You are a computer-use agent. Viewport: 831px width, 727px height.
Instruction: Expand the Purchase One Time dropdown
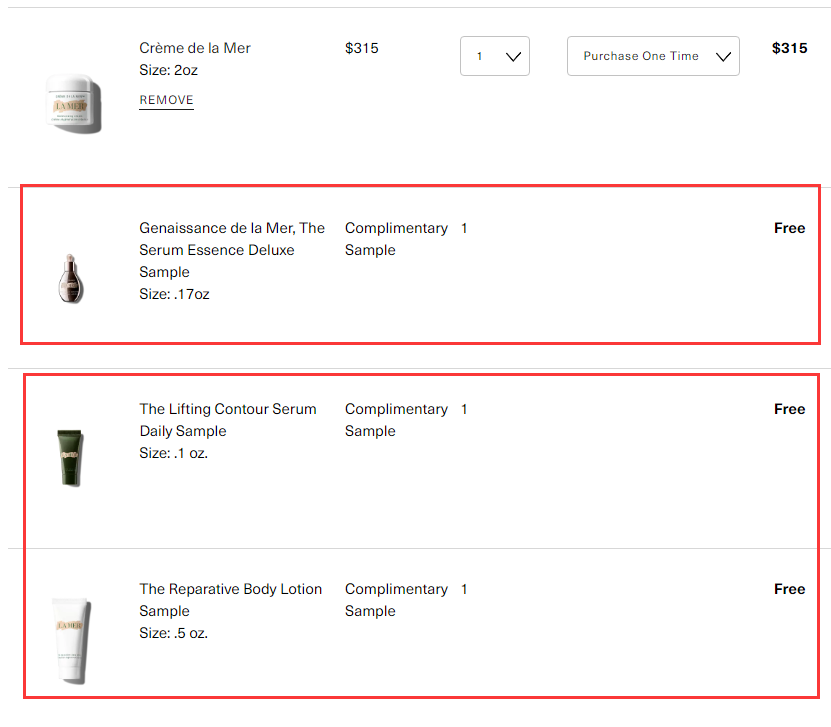point(653,57)
